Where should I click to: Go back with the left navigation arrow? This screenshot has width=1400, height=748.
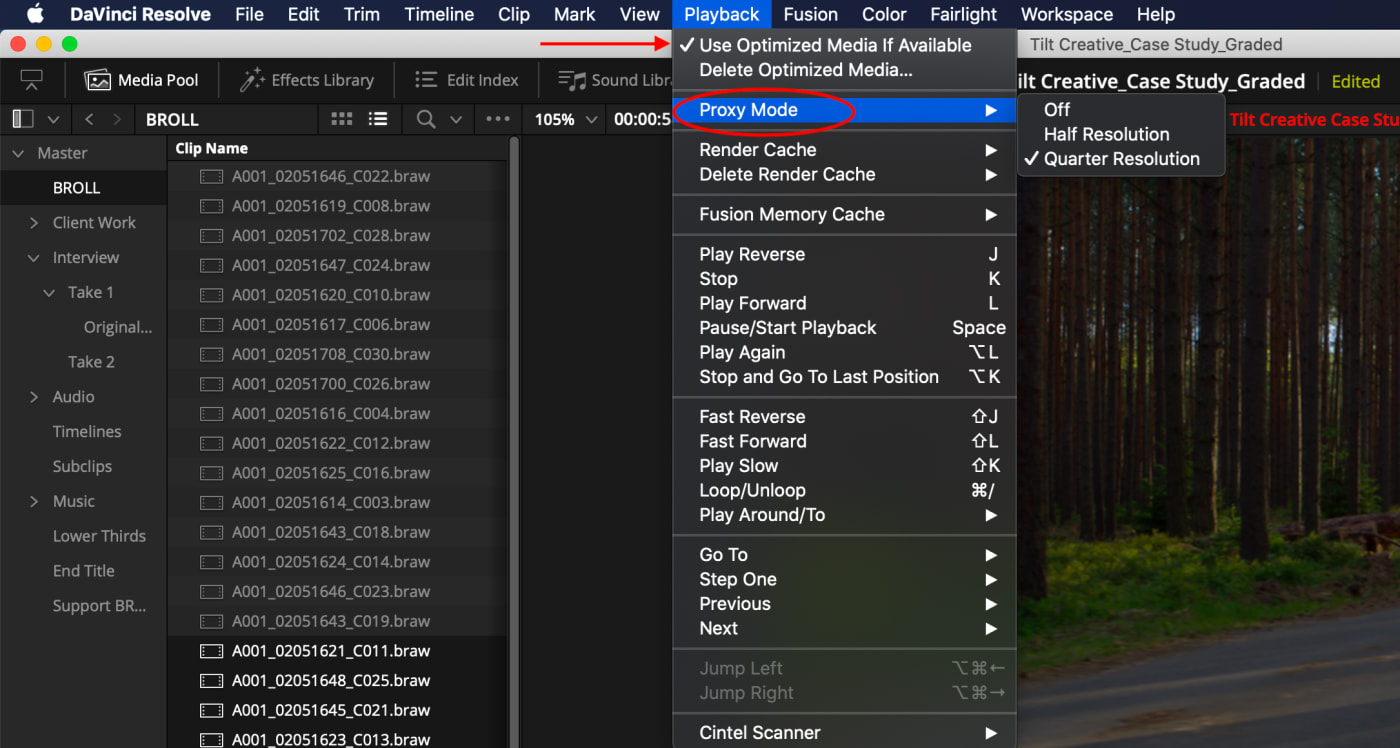click(x=89, y=119)
